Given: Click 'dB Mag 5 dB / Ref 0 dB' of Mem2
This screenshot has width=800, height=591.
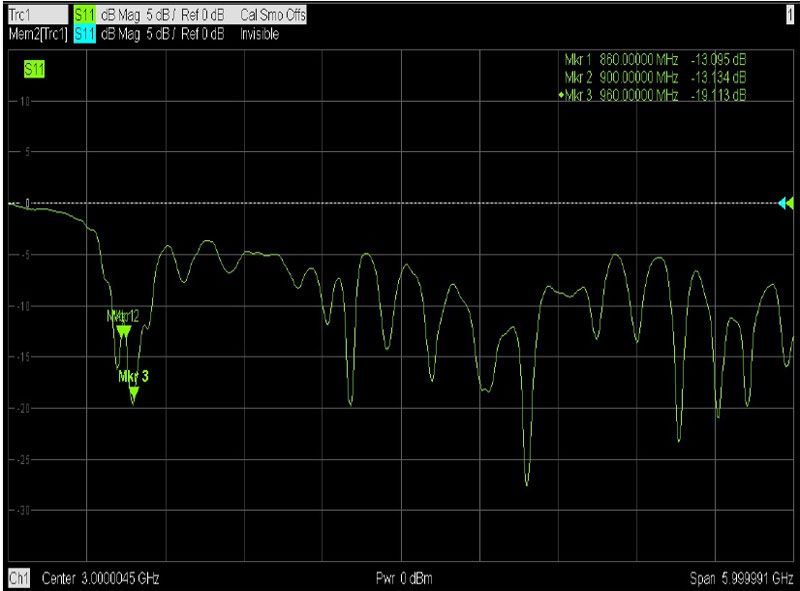Looking at the screenshot, I should (x=162, y=34).
